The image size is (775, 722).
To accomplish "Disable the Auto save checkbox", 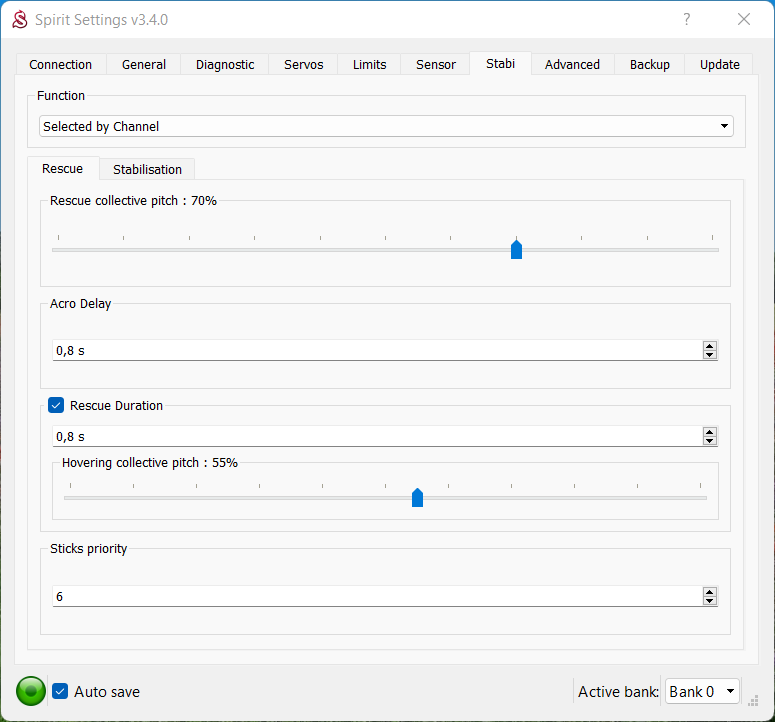I will point(60,691).
